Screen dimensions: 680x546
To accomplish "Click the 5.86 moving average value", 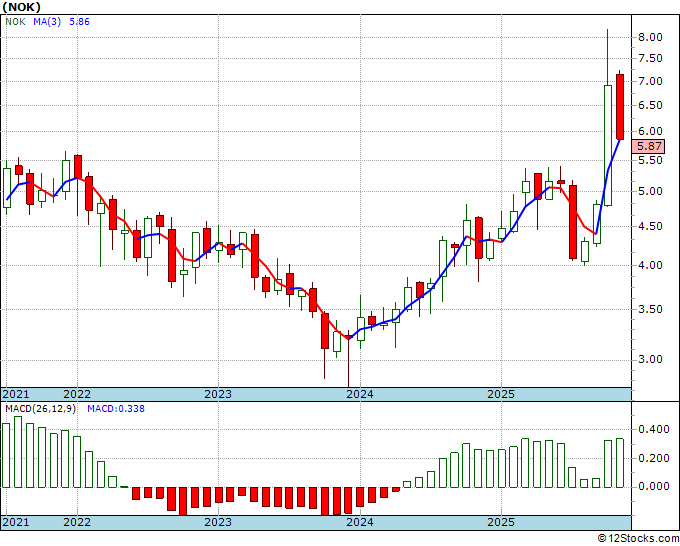I will [79, 22].
